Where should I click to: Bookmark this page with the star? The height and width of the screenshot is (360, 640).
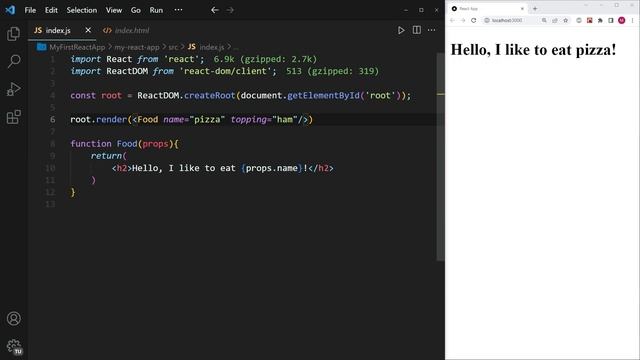pyautogui.click(x=565, y=20)
